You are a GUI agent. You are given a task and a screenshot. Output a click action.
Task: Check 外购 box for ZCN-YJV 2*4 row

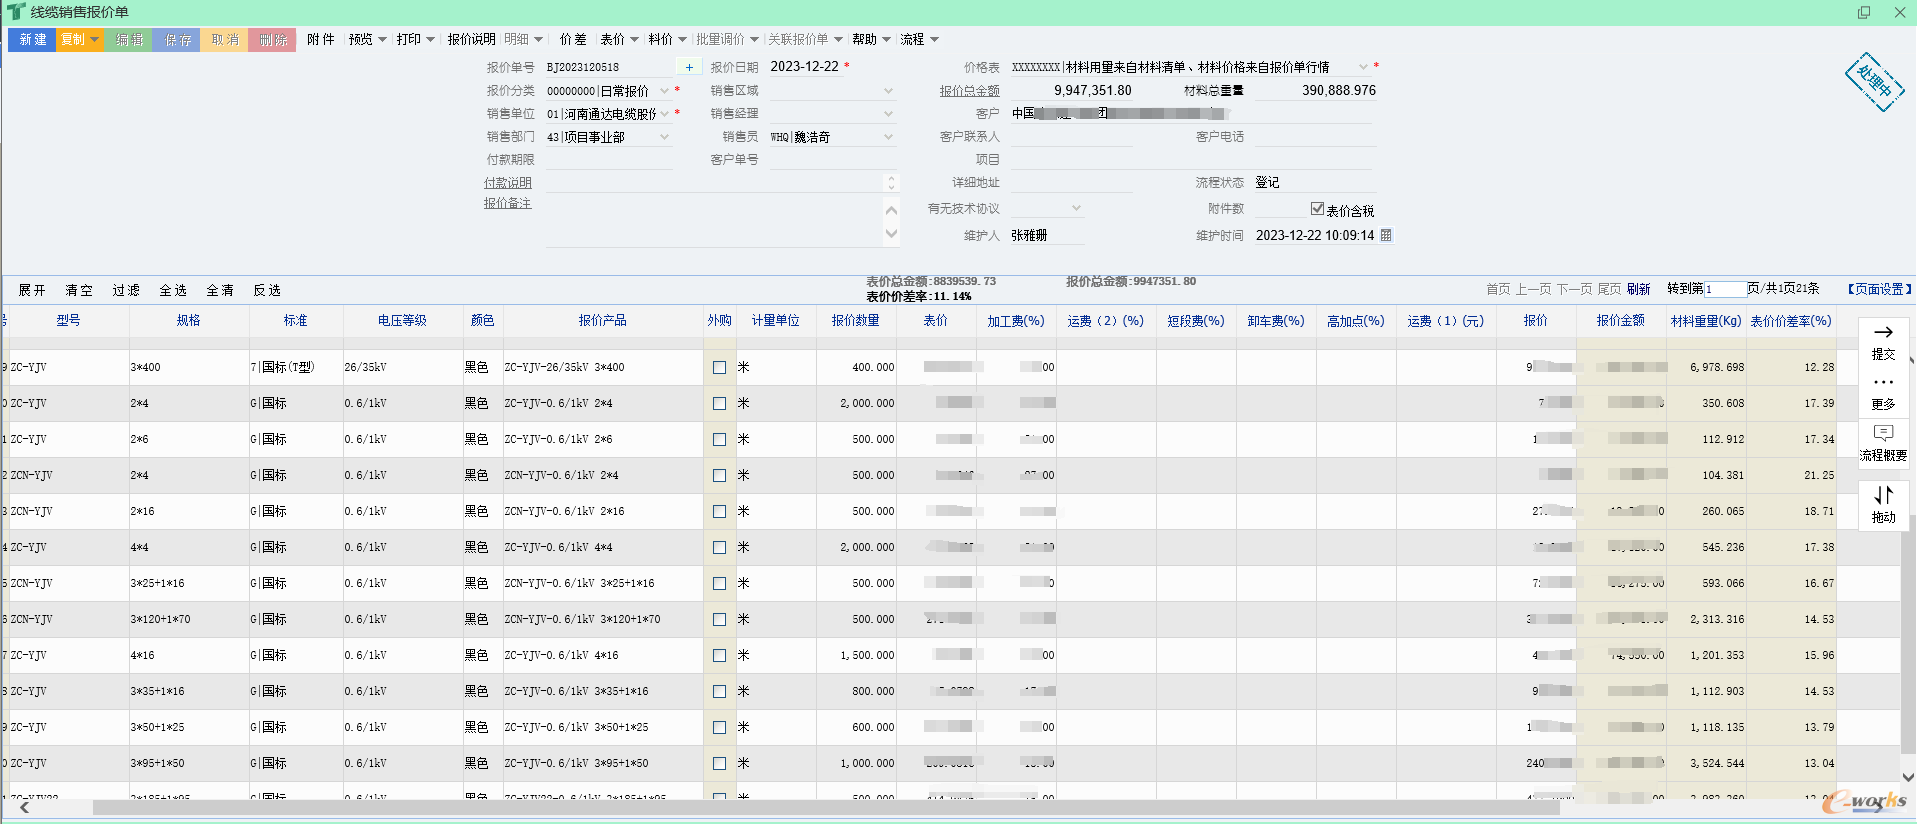(719, 475)
